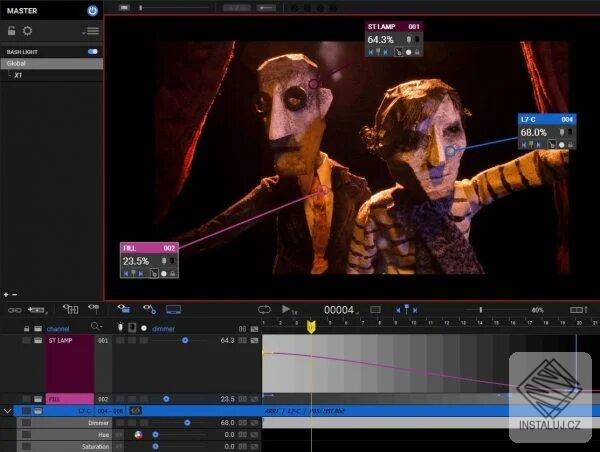Screen dimensions: 600x452
Task: Click the link chain icon in timeline toolbar
Action: tap(15, 310)
